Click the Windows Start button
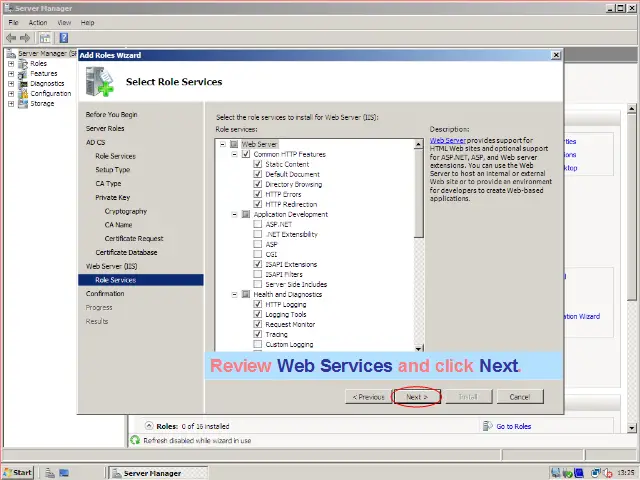 coord(18,472)
